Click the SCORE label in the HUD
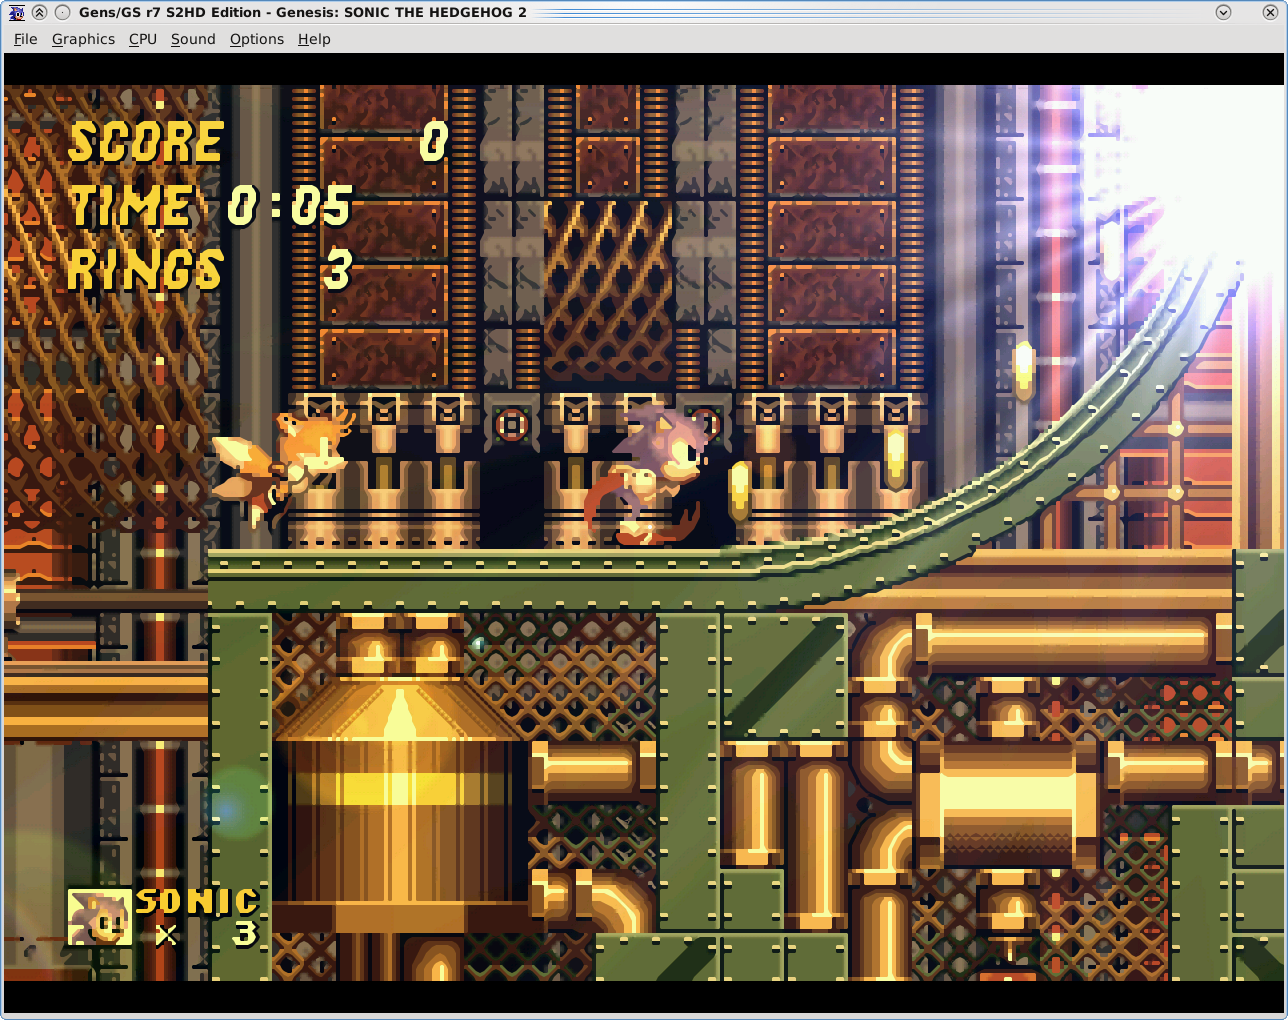 146,142
